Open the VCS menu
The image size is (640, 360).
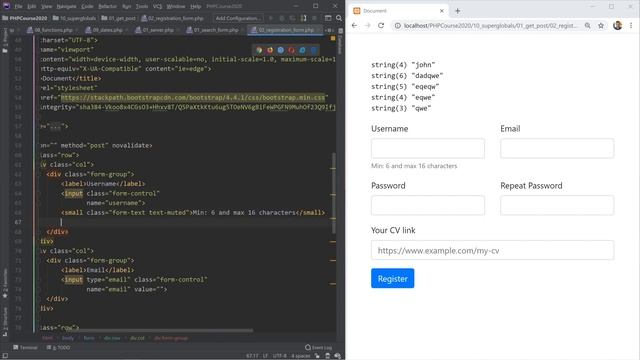click(x=157, y=6)
